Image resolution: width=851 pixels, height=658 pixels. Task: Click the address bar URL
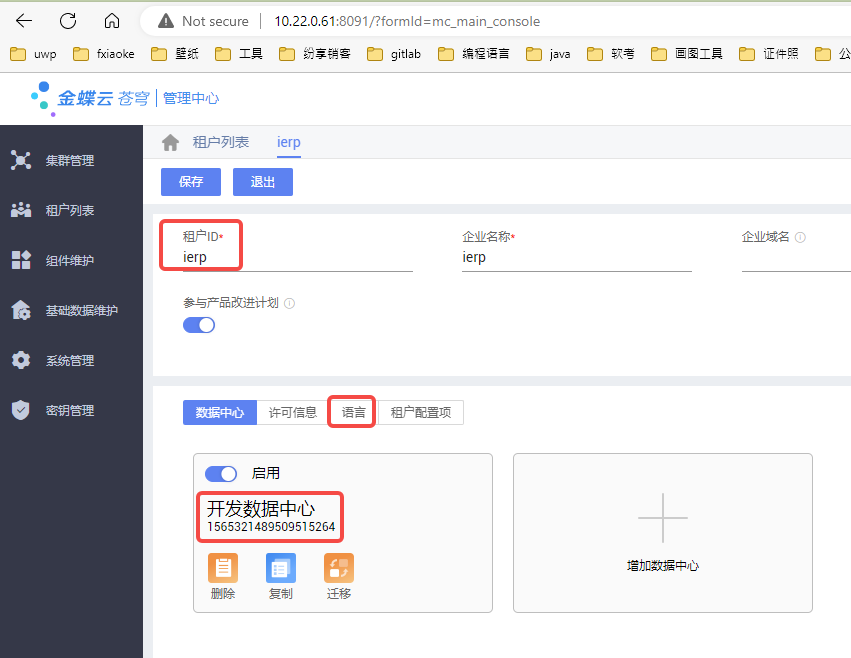pos(407,21)
